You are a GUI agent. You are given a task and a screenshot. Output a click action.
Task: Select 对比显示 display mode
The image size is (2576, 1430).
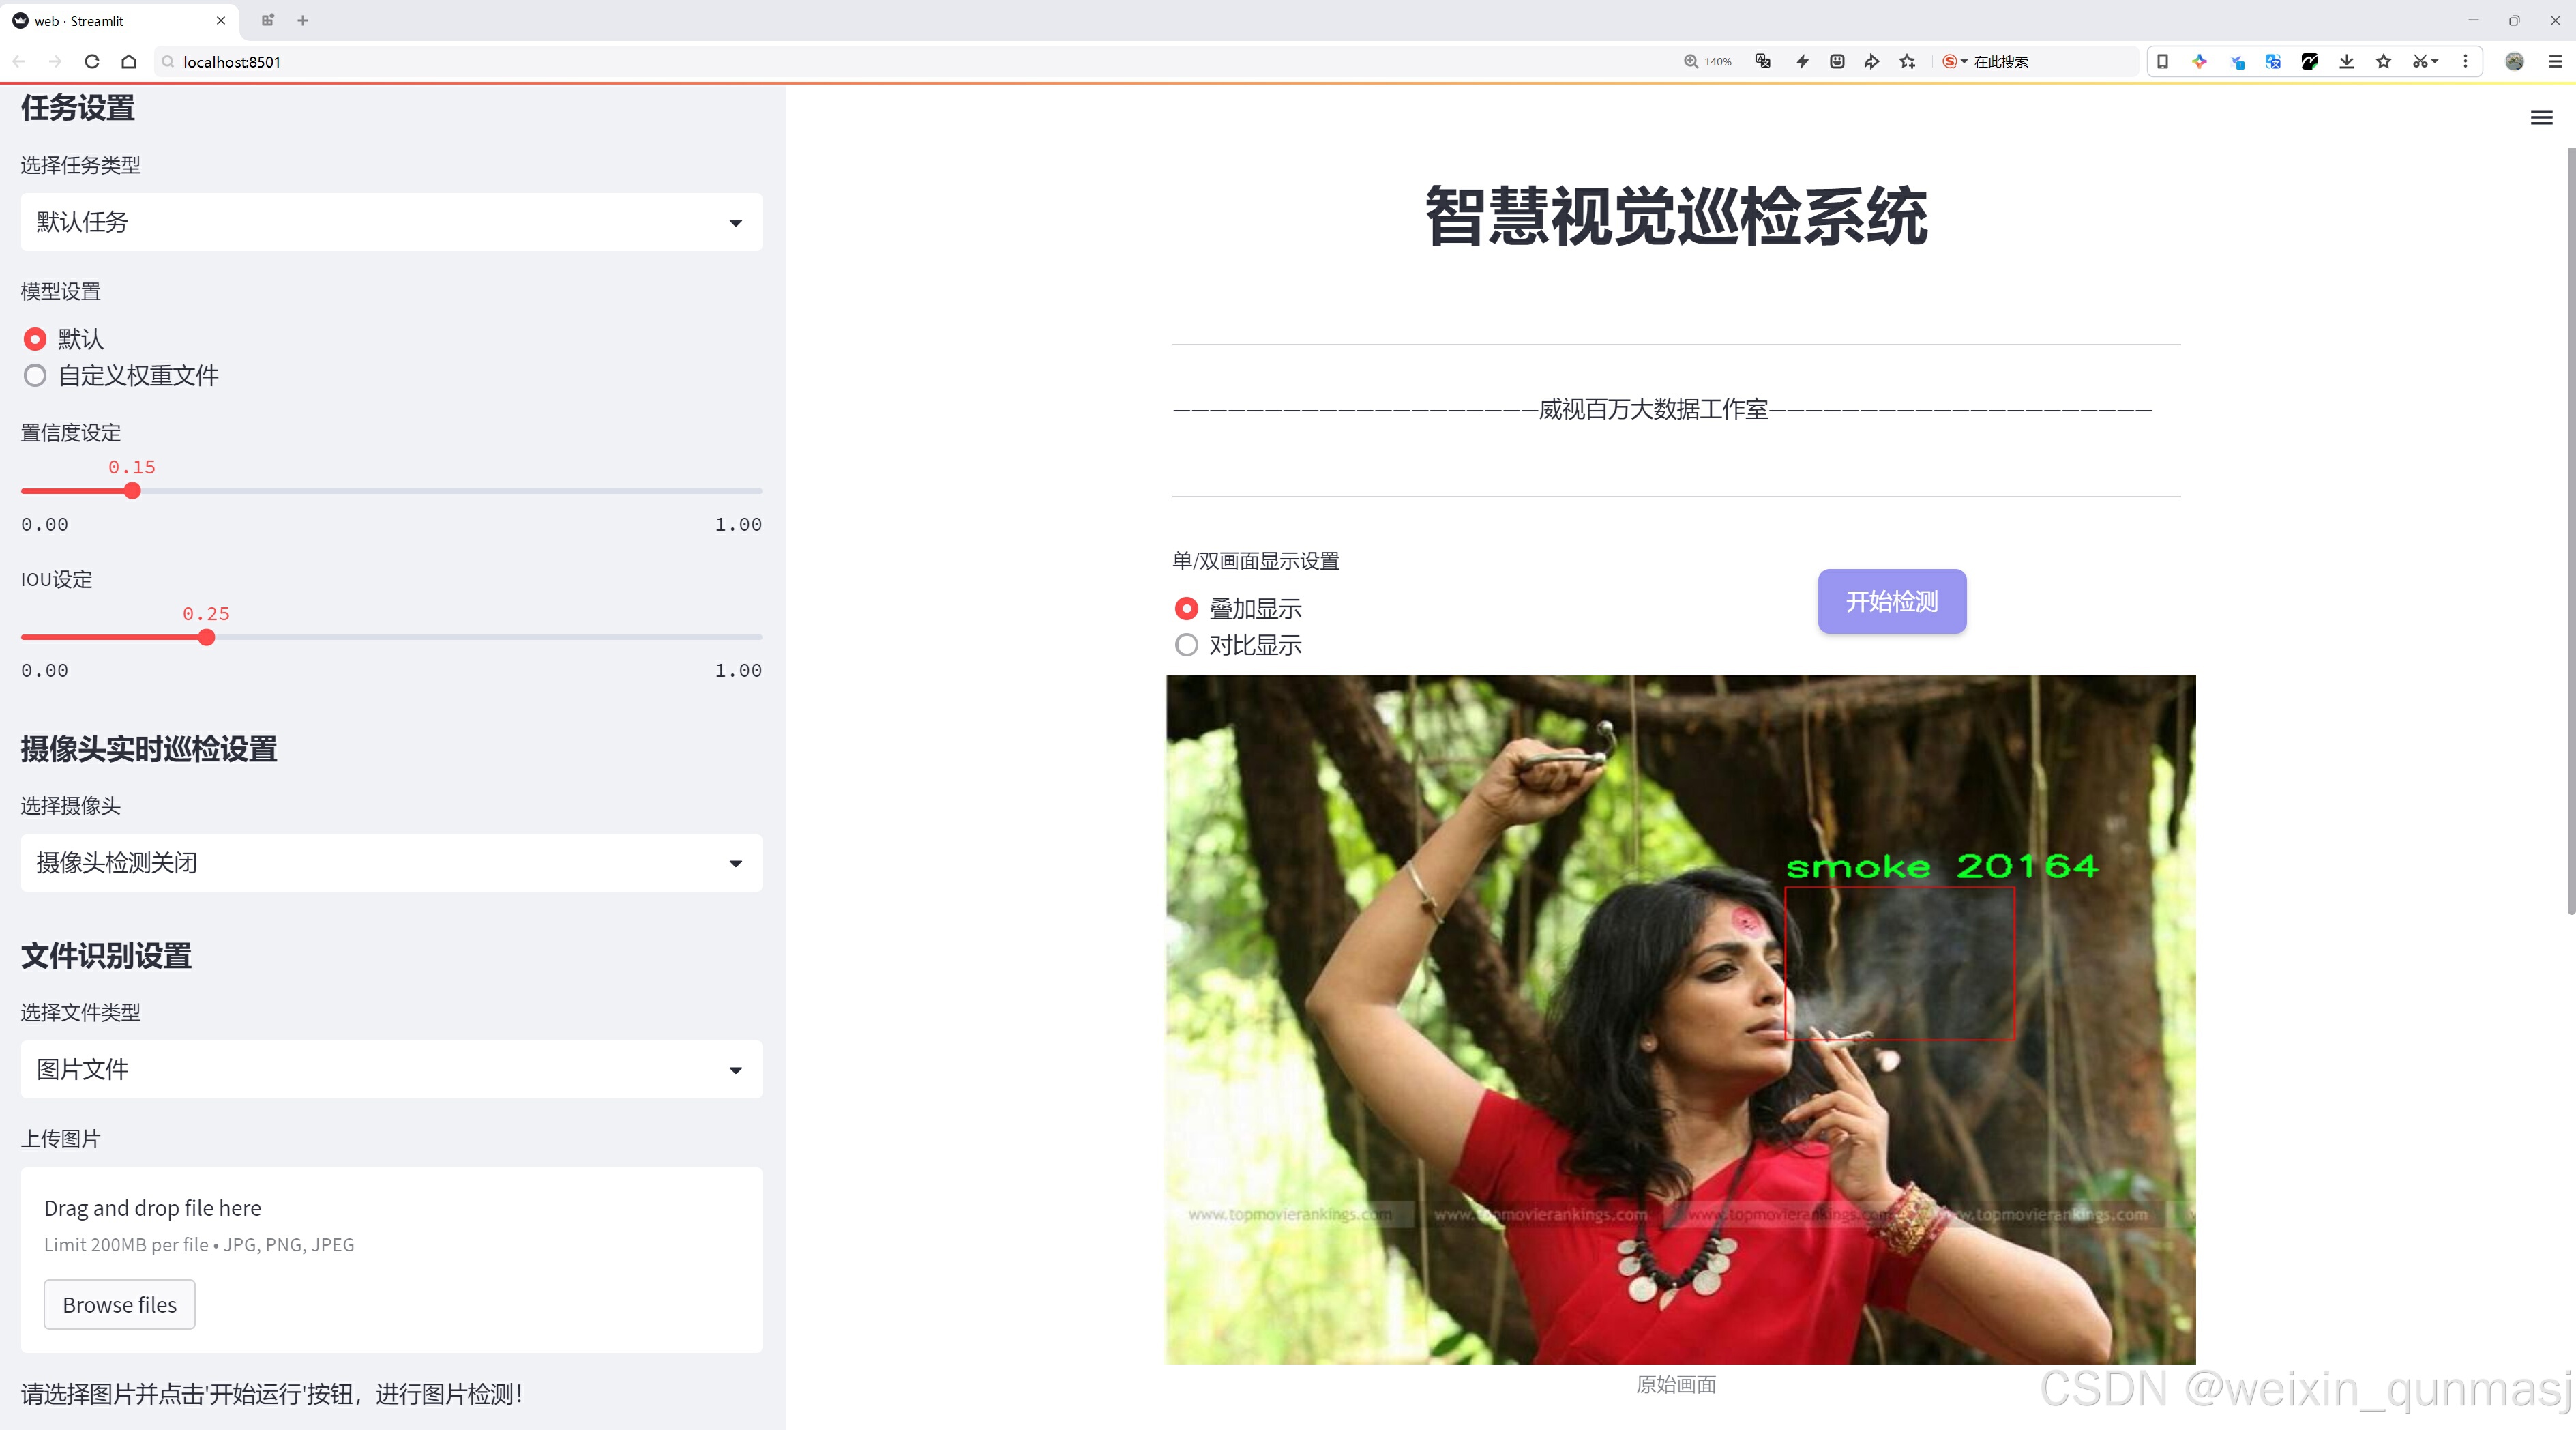[1186, 645]
